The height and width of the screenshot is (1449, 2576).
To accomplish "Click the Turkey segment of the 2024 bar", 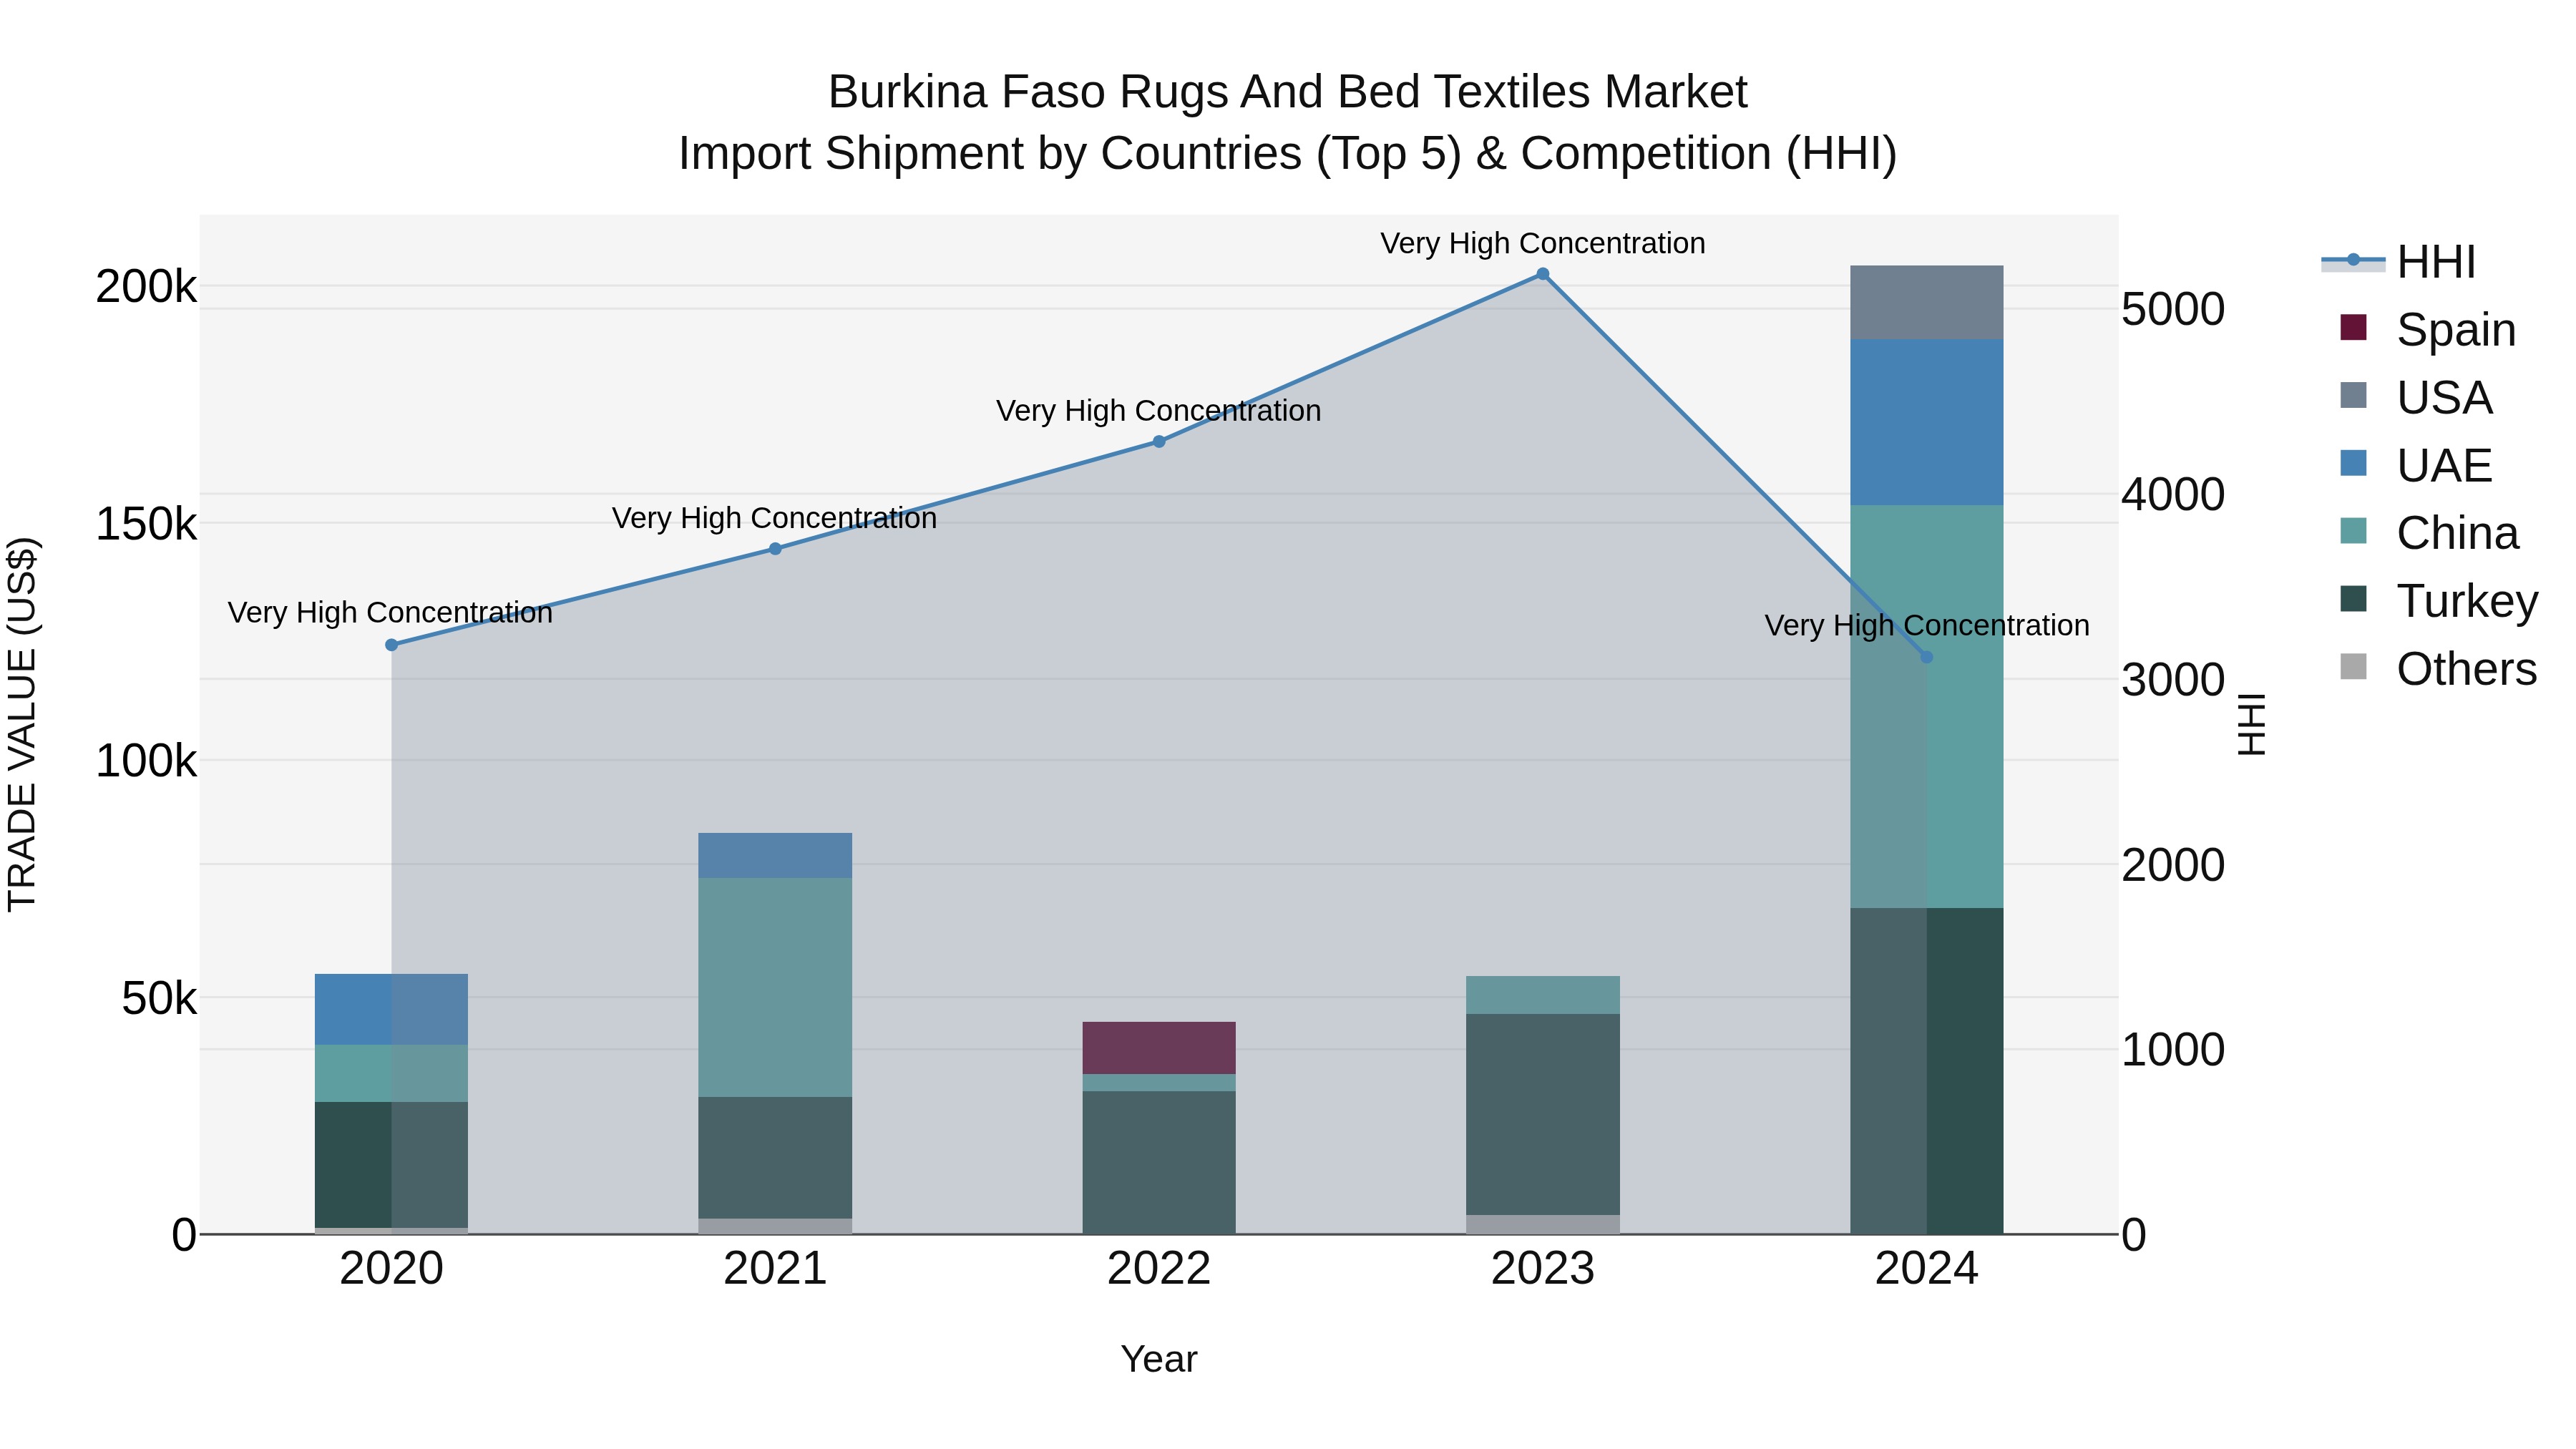I will 1927,1071.
